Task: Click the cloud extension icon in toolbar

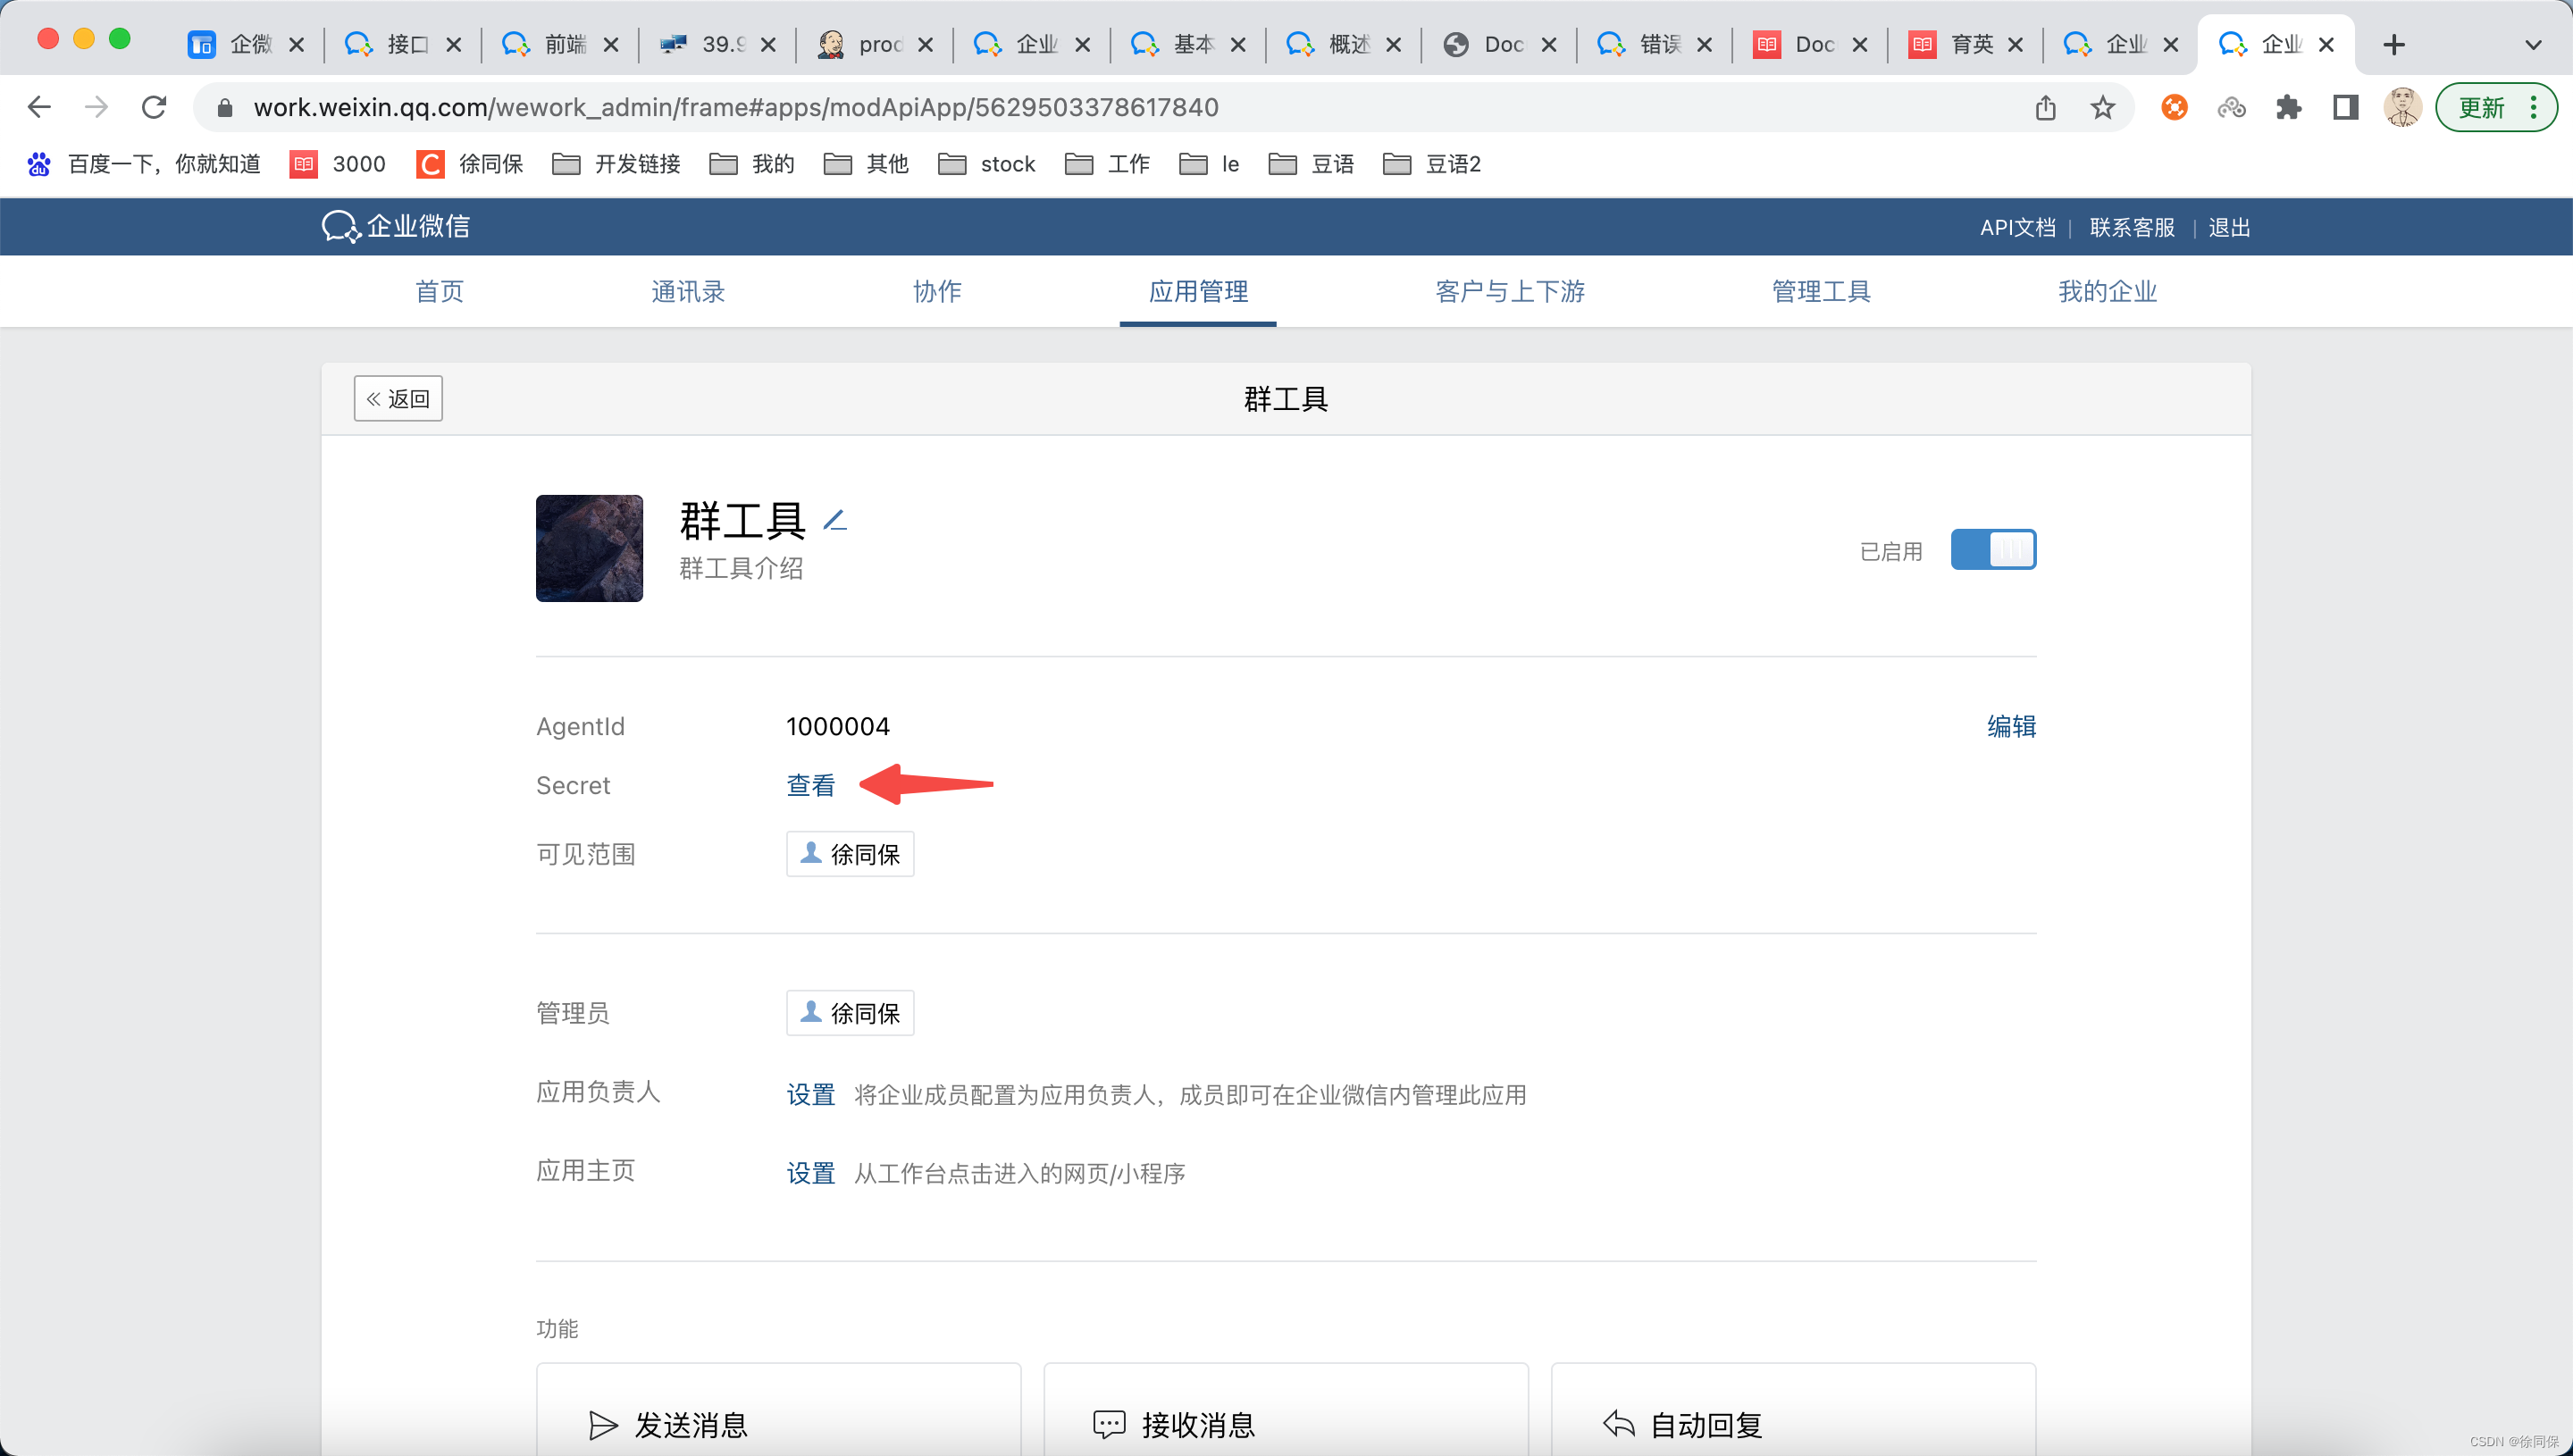Action: [2231, 107]
